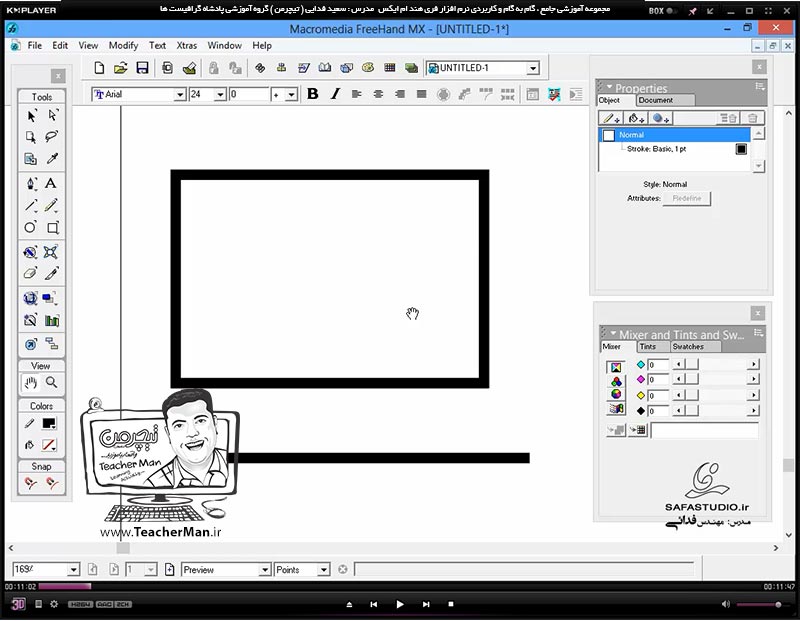Click the Open folder icon
800x621 pixels.
pos(121,68)
